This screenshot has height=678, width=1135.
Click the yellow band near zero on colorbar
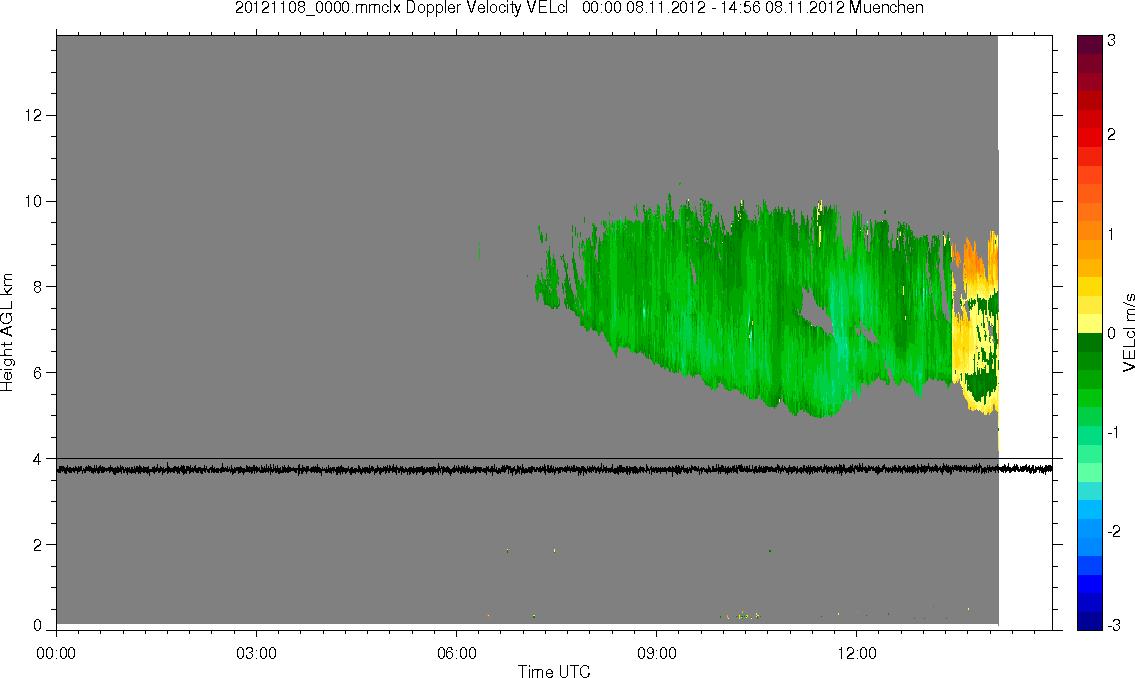pos(1090,323)
